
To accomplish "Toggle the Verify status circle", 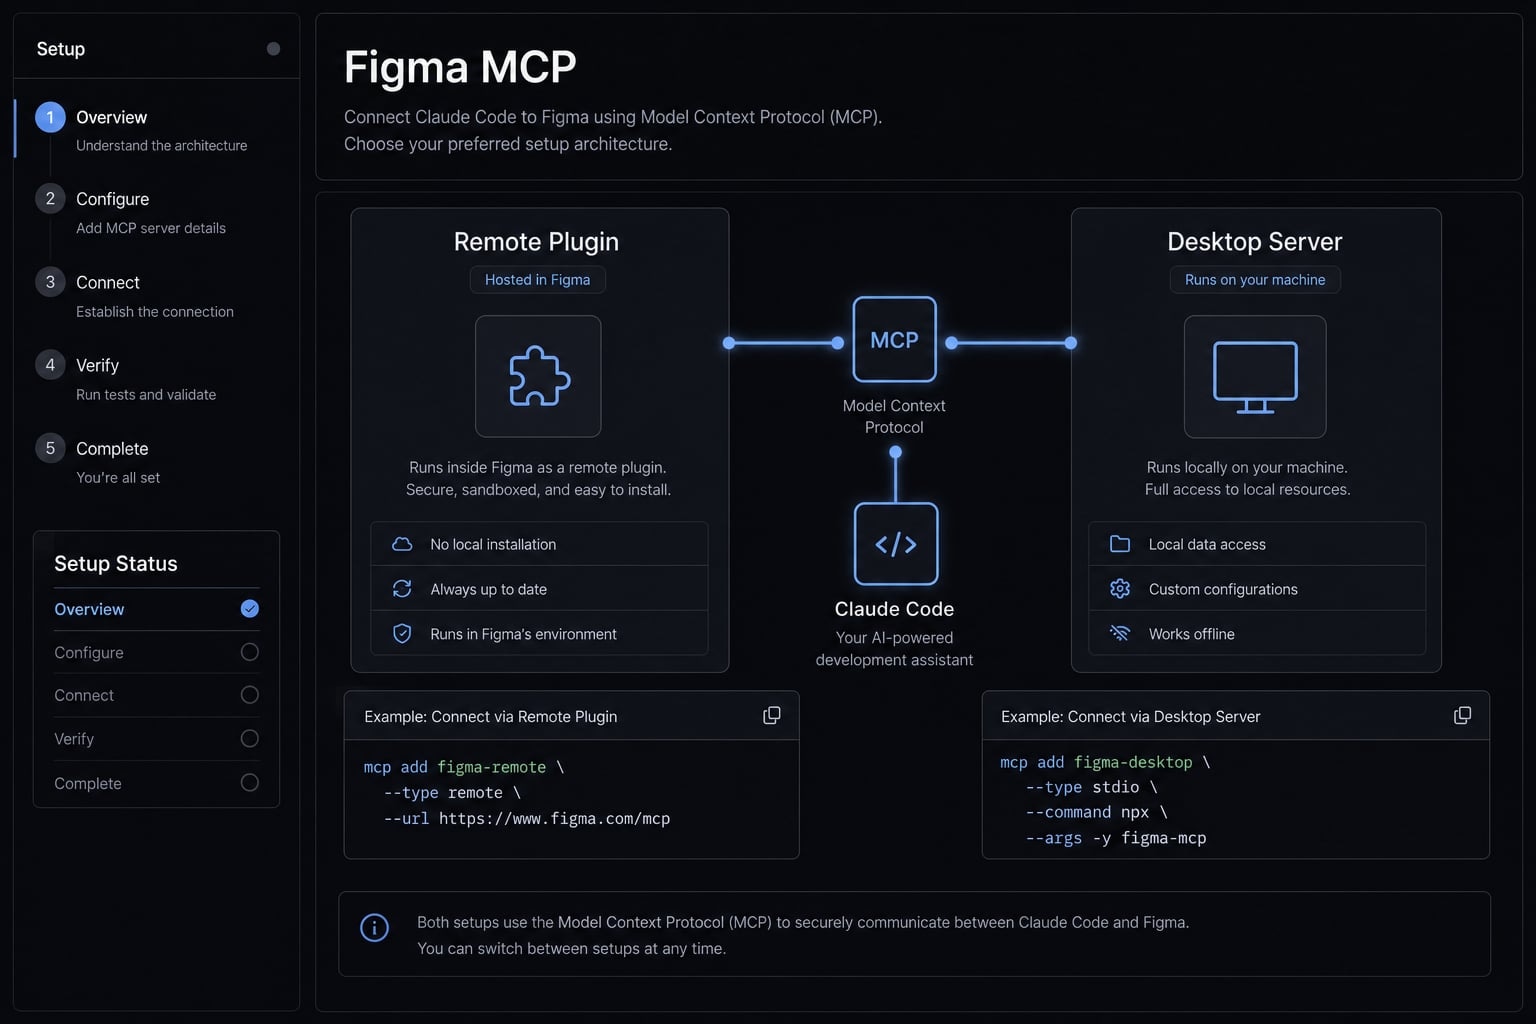I will click(x=250, y=739).
